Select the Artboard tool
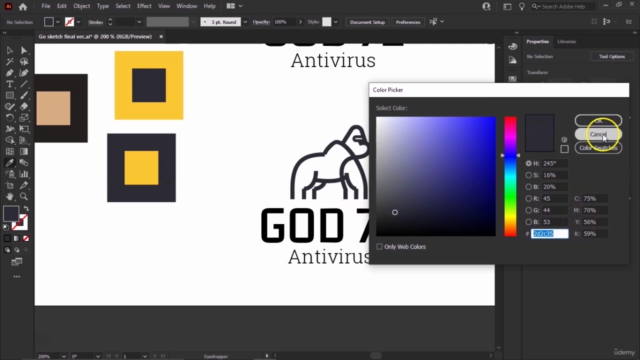This screenshot has height=360, width=640. click(x=9, y=185)
